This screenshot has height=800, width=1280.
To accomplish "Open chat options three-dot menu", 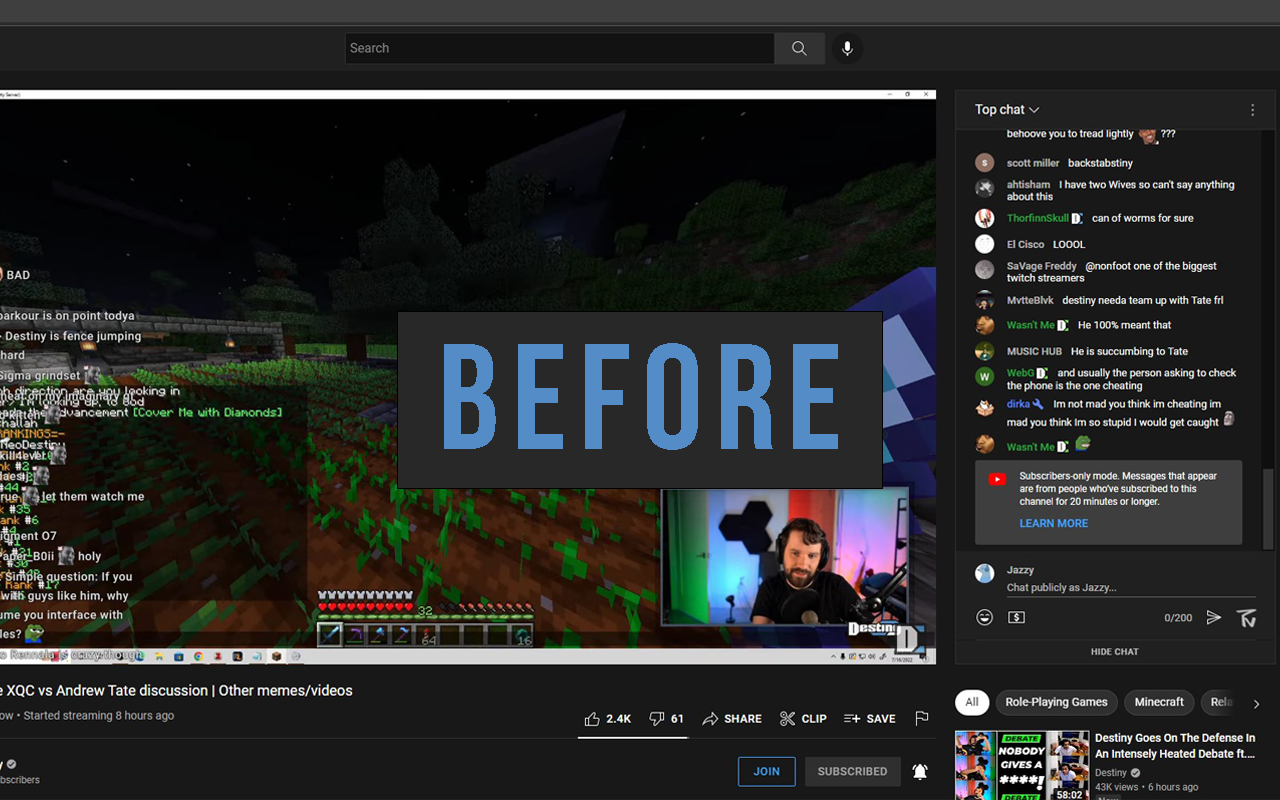I will point(1252,110).
